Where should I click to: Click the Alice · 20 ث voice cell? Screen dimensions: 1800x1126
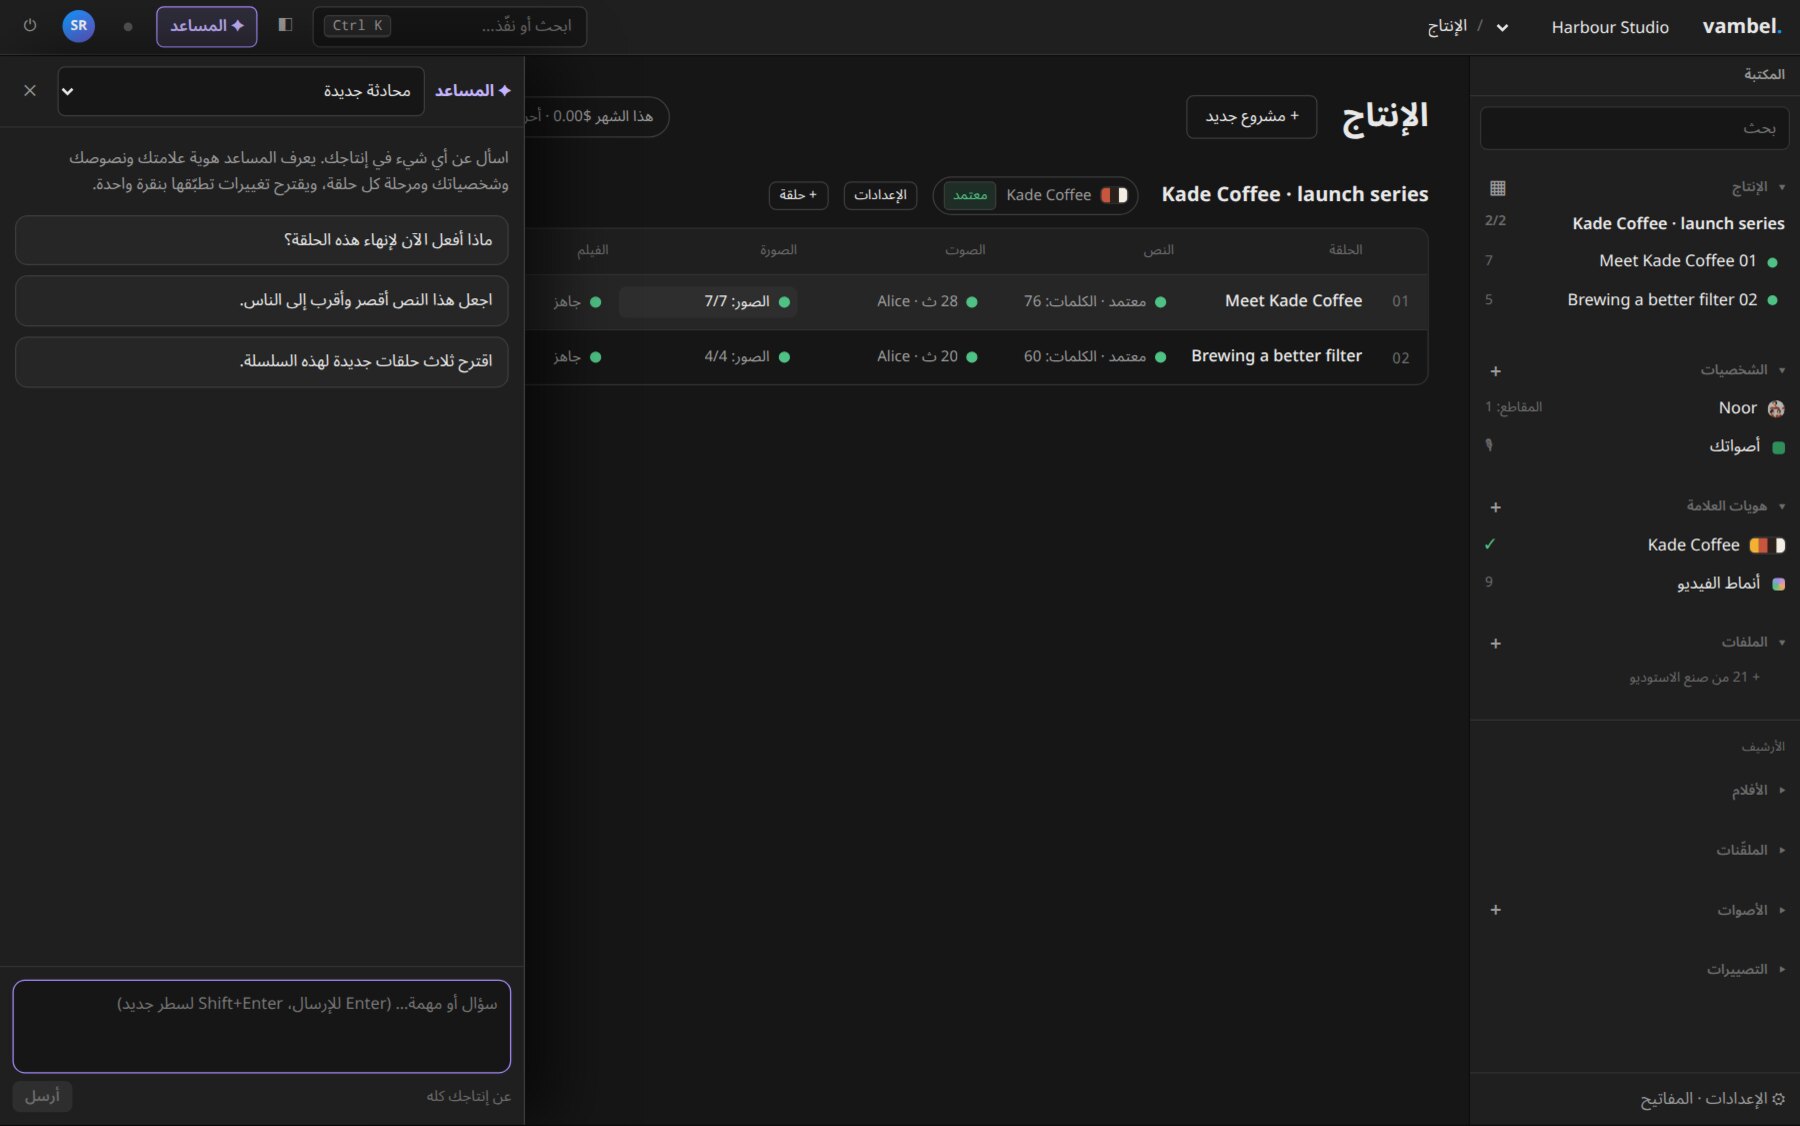coord(927,357)
